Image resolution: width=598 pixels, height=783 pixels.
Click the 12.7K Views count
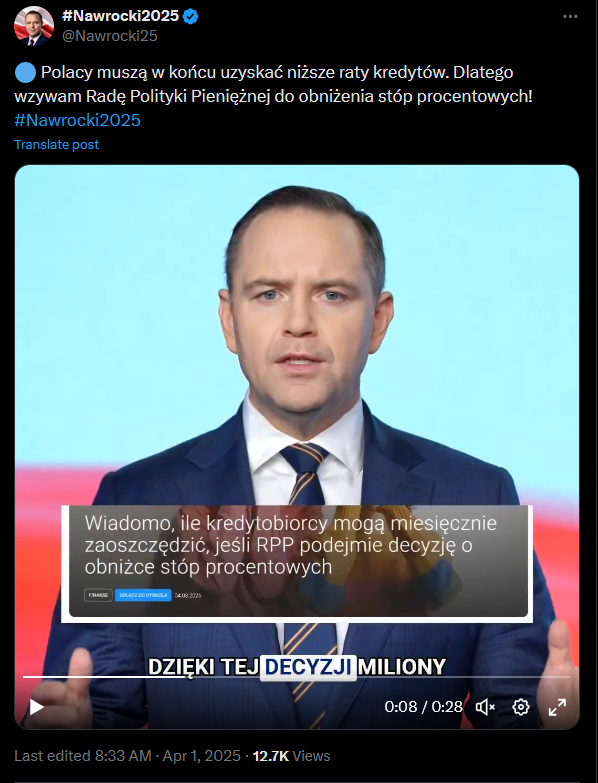click(x=291, y=756)
